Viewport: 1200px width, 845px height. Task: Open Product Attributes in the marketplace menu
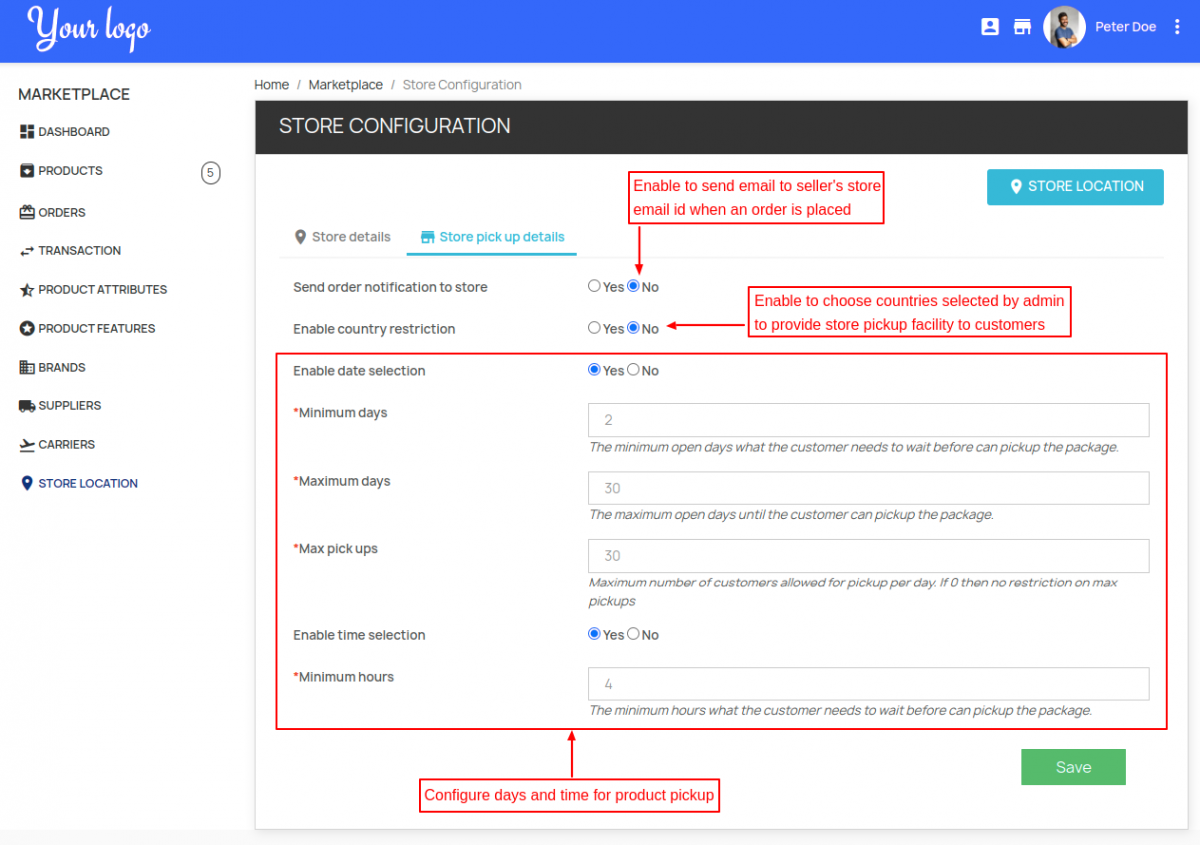pos(103,290)
